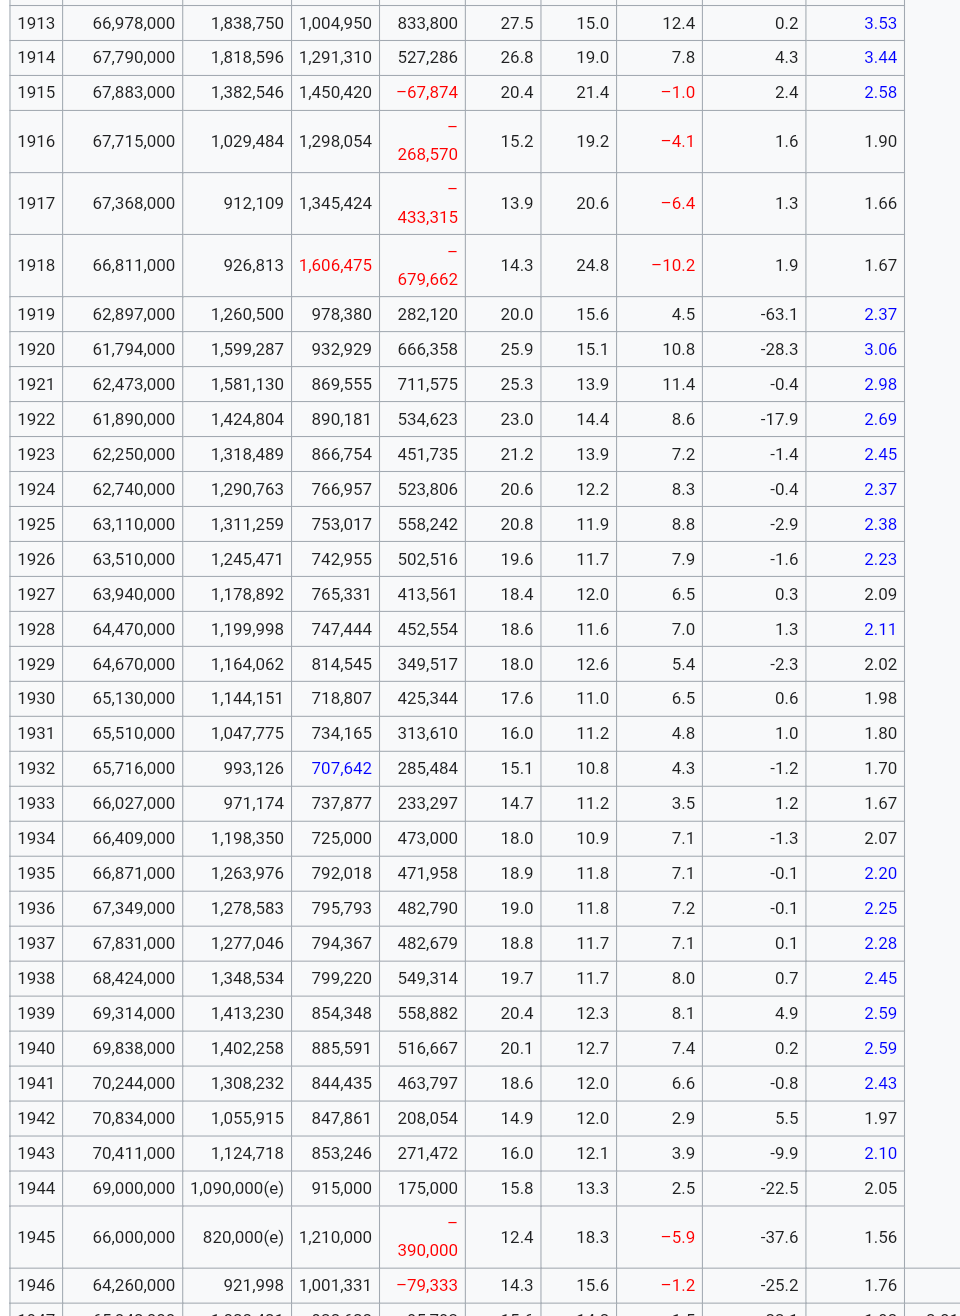Click the 2.37 link in the 1924 row
Screen dimensions: 960x1316
(880, 490)
